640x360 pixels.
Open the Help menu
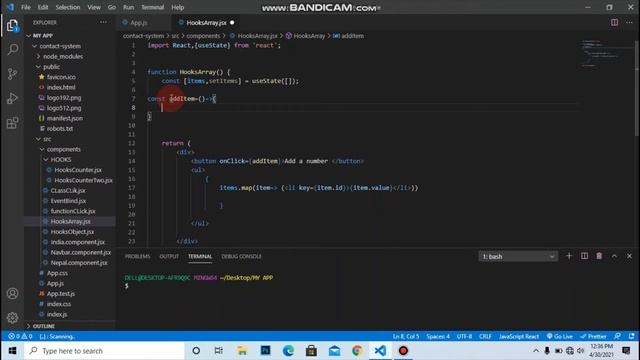pos(178,7)
